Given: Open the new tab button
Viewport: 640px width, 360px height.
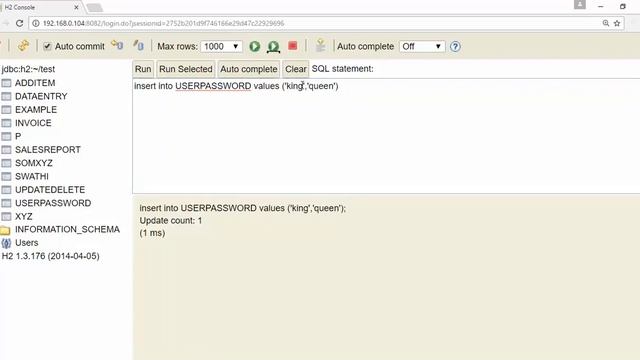Looking at the screenshot, I should pos(95,8).
